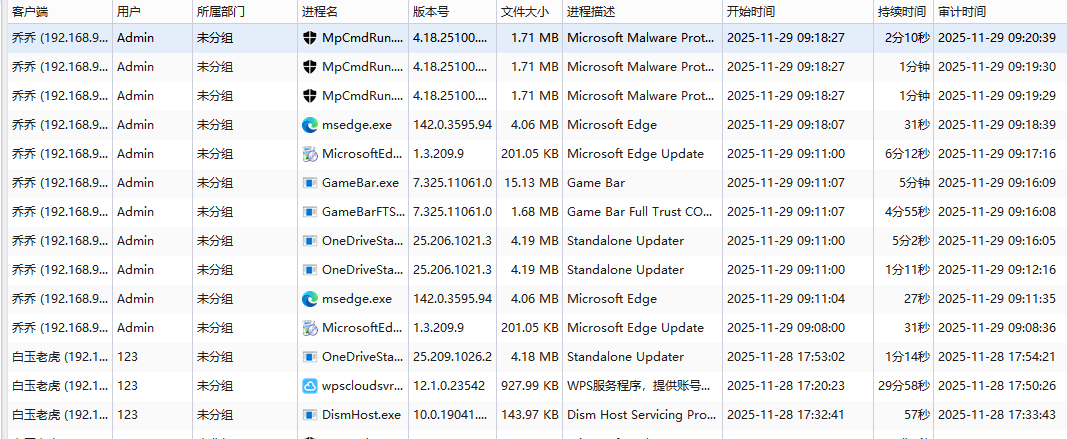Select the 2分10秒 duration cell
This screenshot has height=439, width=1067.
(x=907, y=38)
